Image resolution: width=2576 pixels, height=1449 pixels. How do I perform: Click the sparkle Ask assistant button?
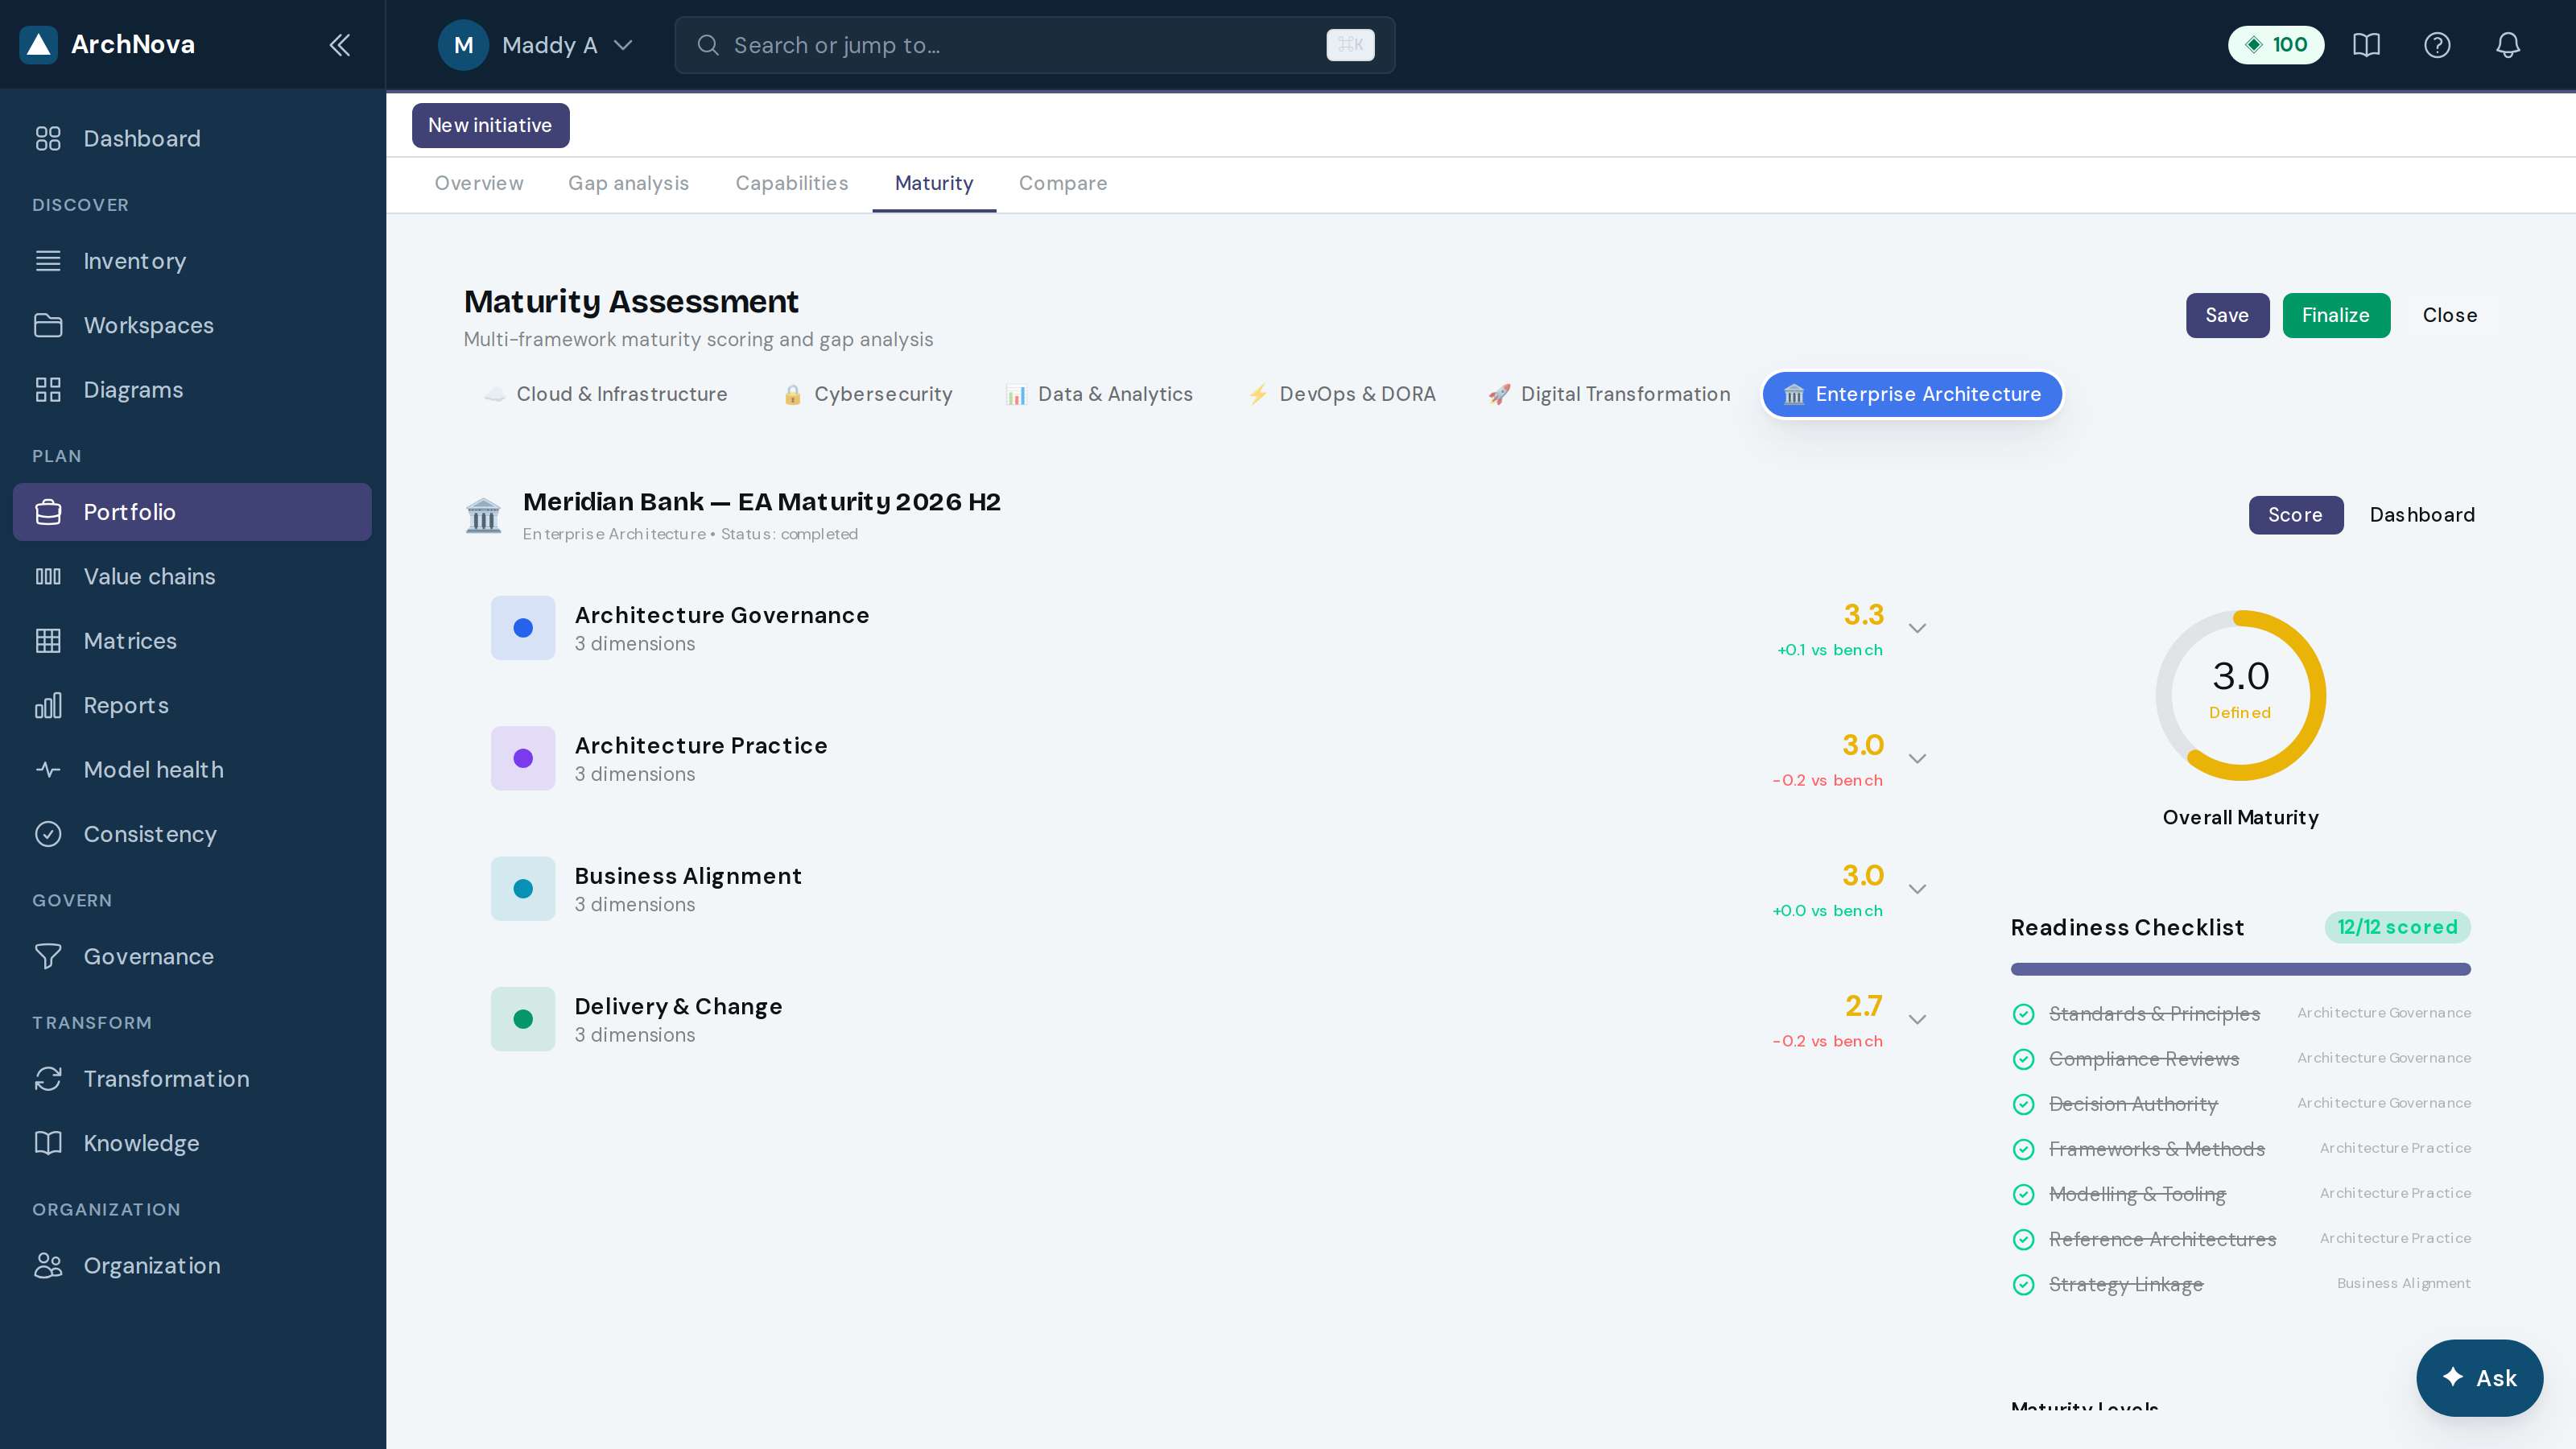tap(2479, 1377)
